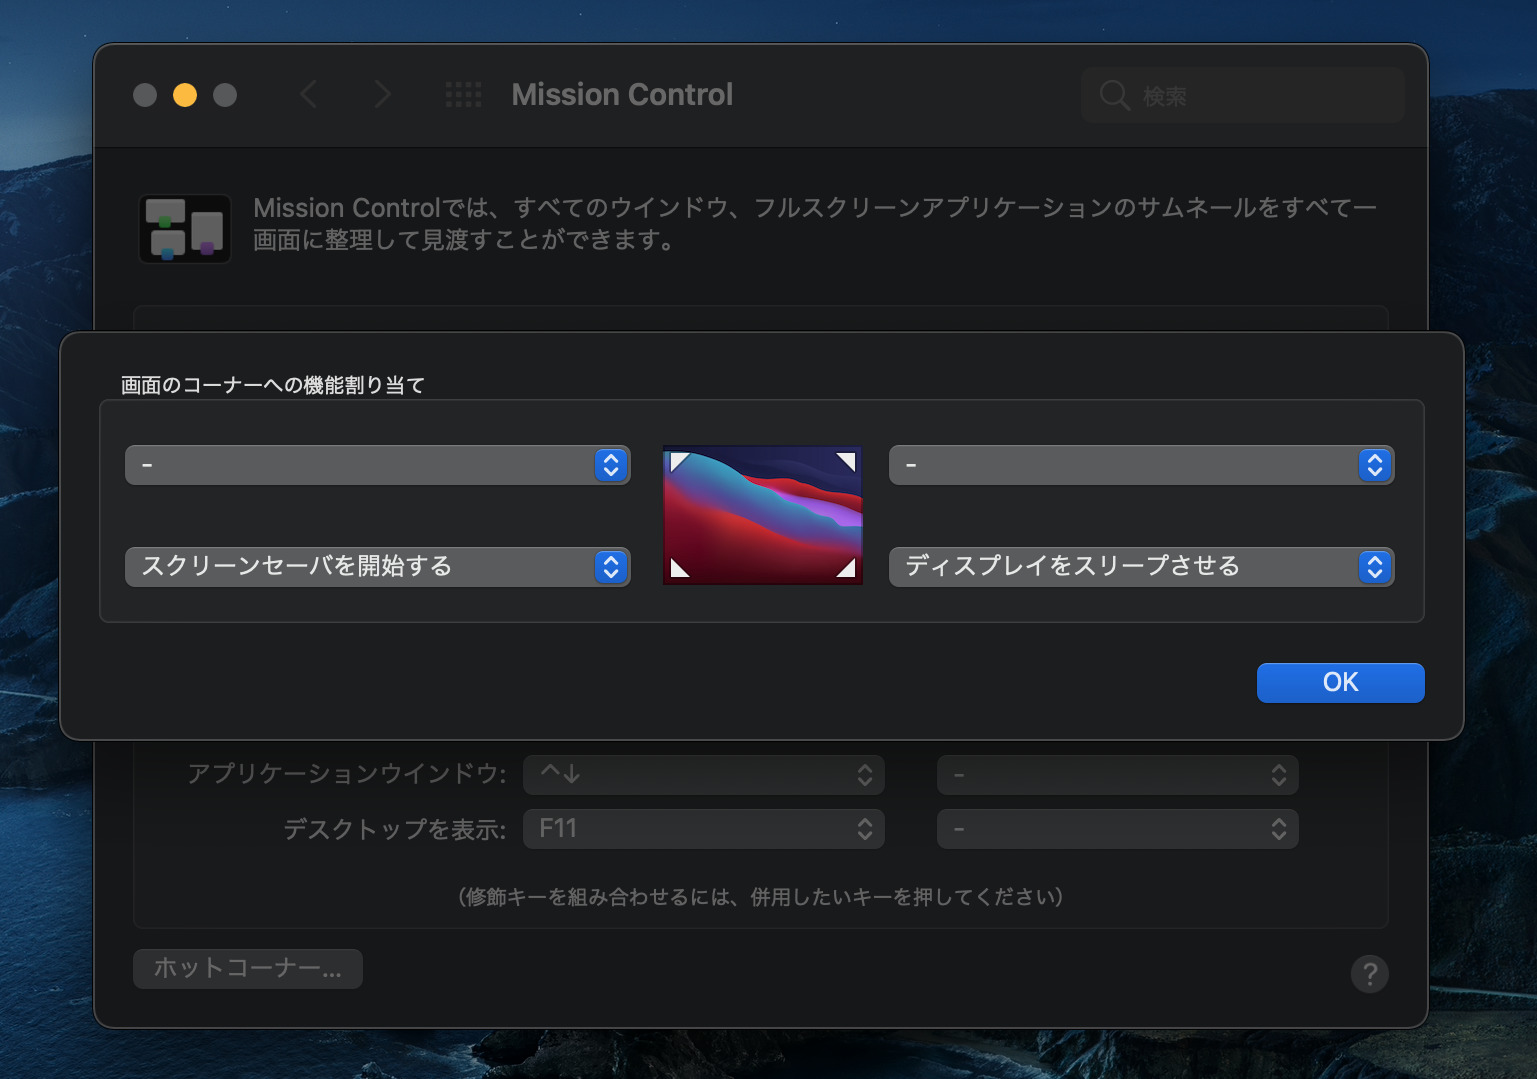Screen dimensions: 1537x1079
Task: Open デスクトップを表示 F11 key dropdown
Action: (x=703, y=829)
